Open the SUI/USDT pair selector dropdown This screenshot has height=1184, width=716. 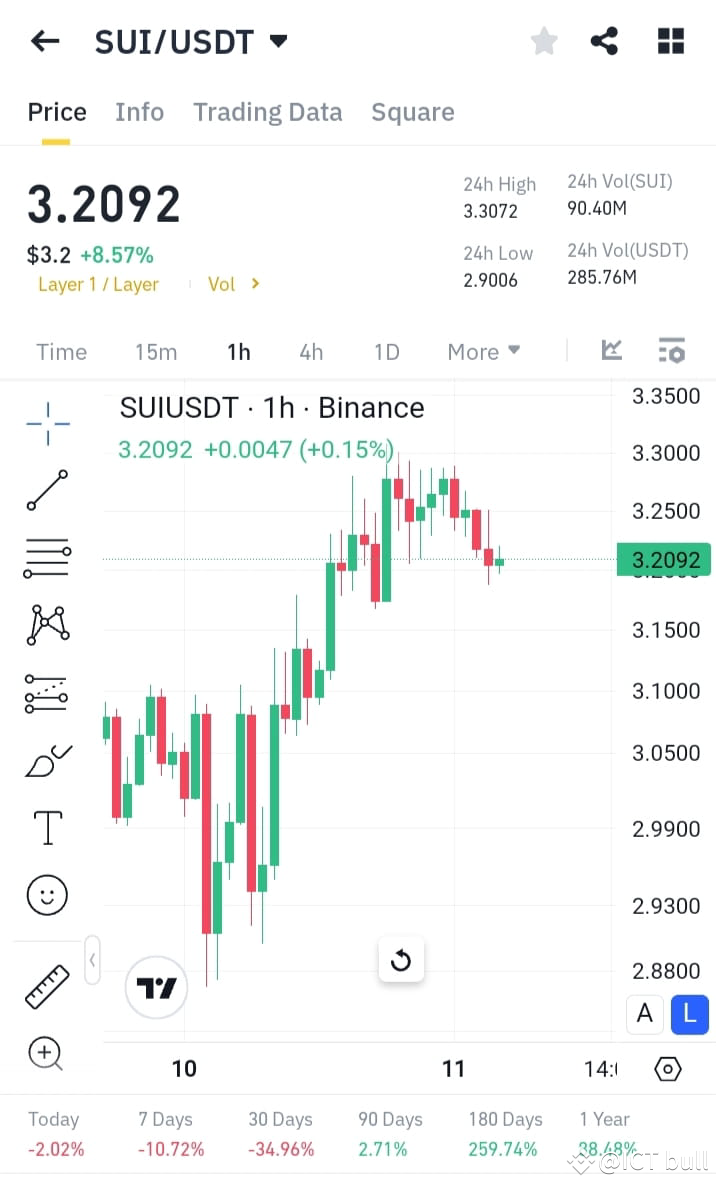[x=277, y=41]
